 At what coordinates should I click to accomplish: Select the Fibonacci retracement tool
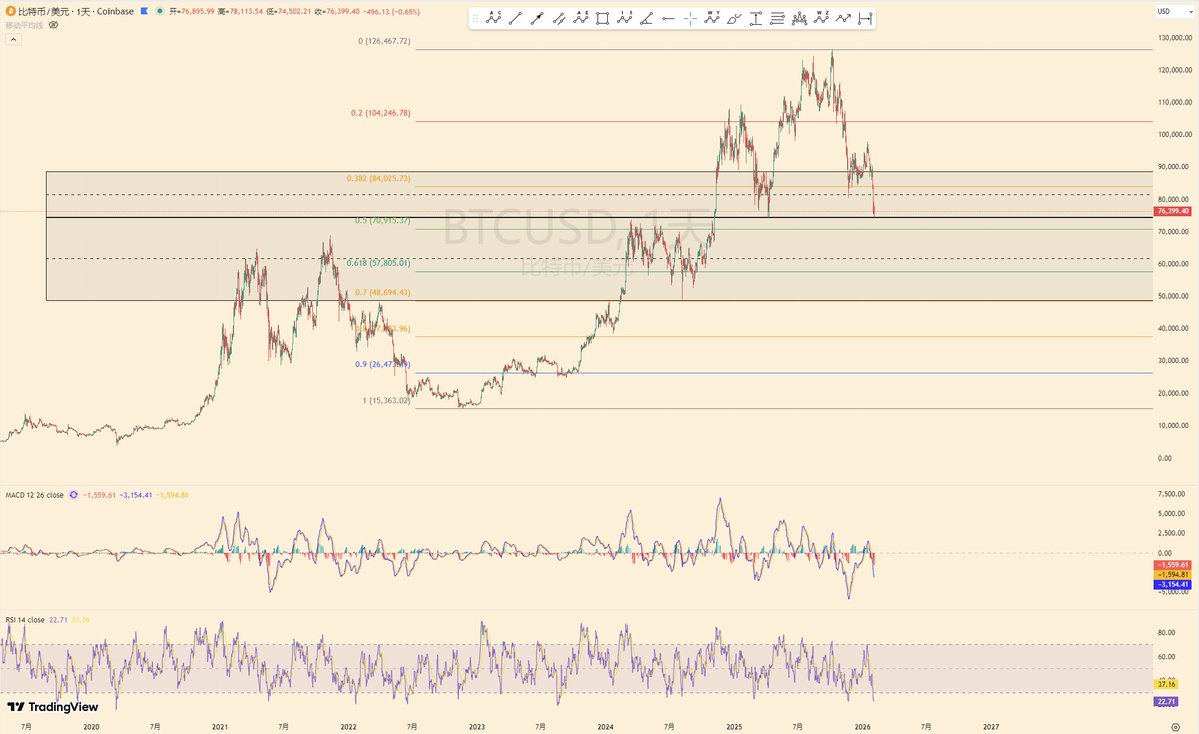pos(778,18)
